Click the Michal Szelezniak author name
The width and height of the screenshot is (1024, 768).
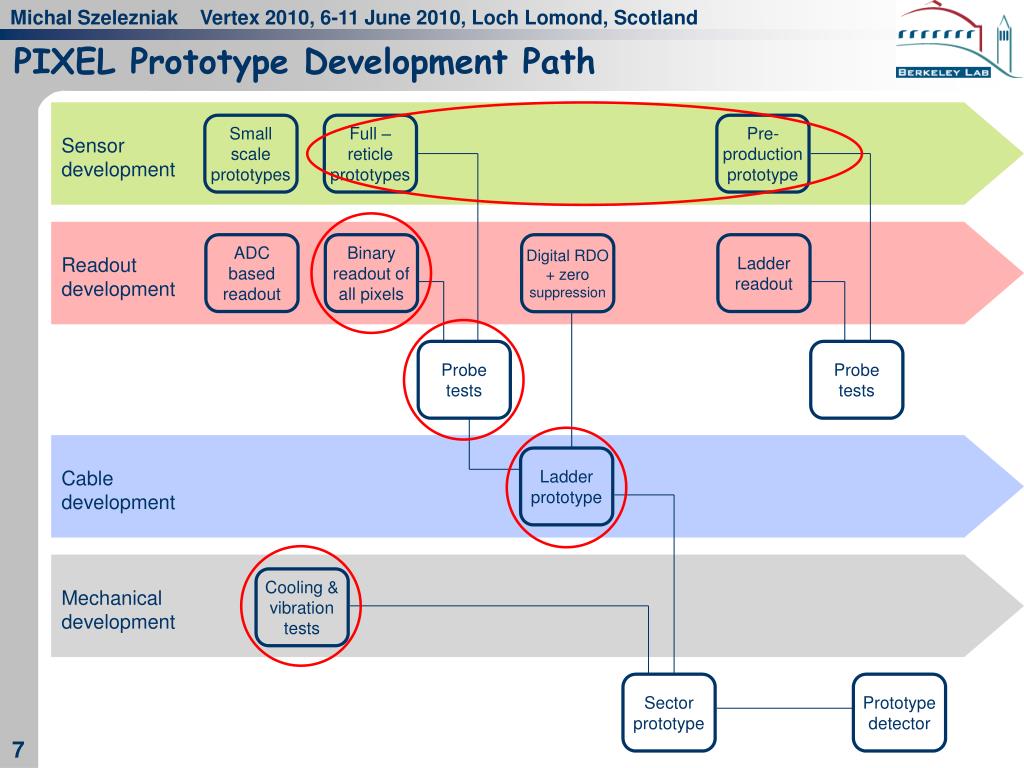94,18
